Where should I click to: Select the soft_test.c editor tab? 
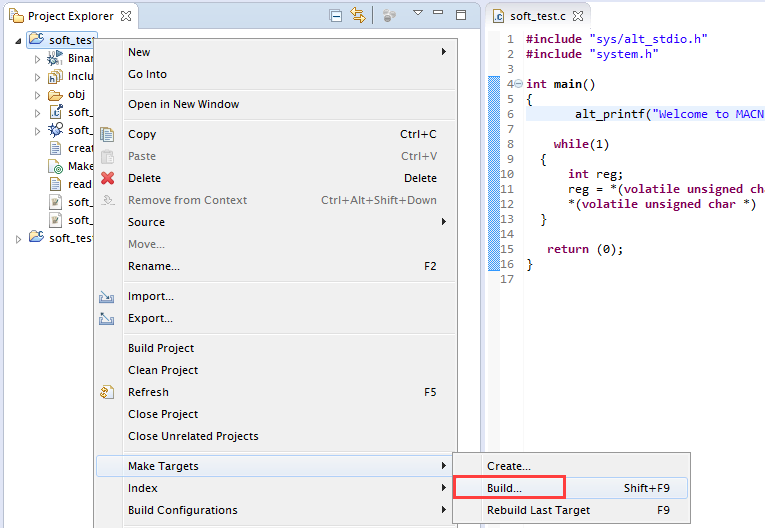(538, 16)
